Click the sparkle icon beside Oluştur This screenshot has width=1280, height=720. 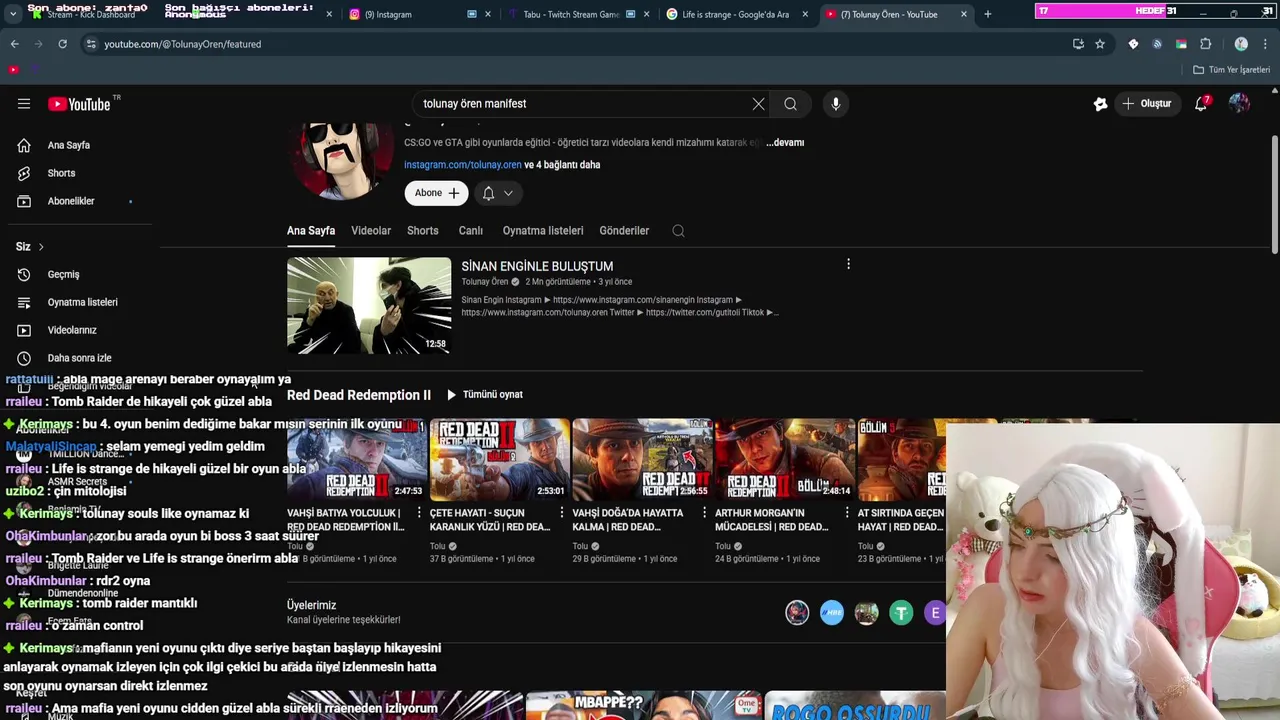pyautogui.click(x=1100, y=104)
